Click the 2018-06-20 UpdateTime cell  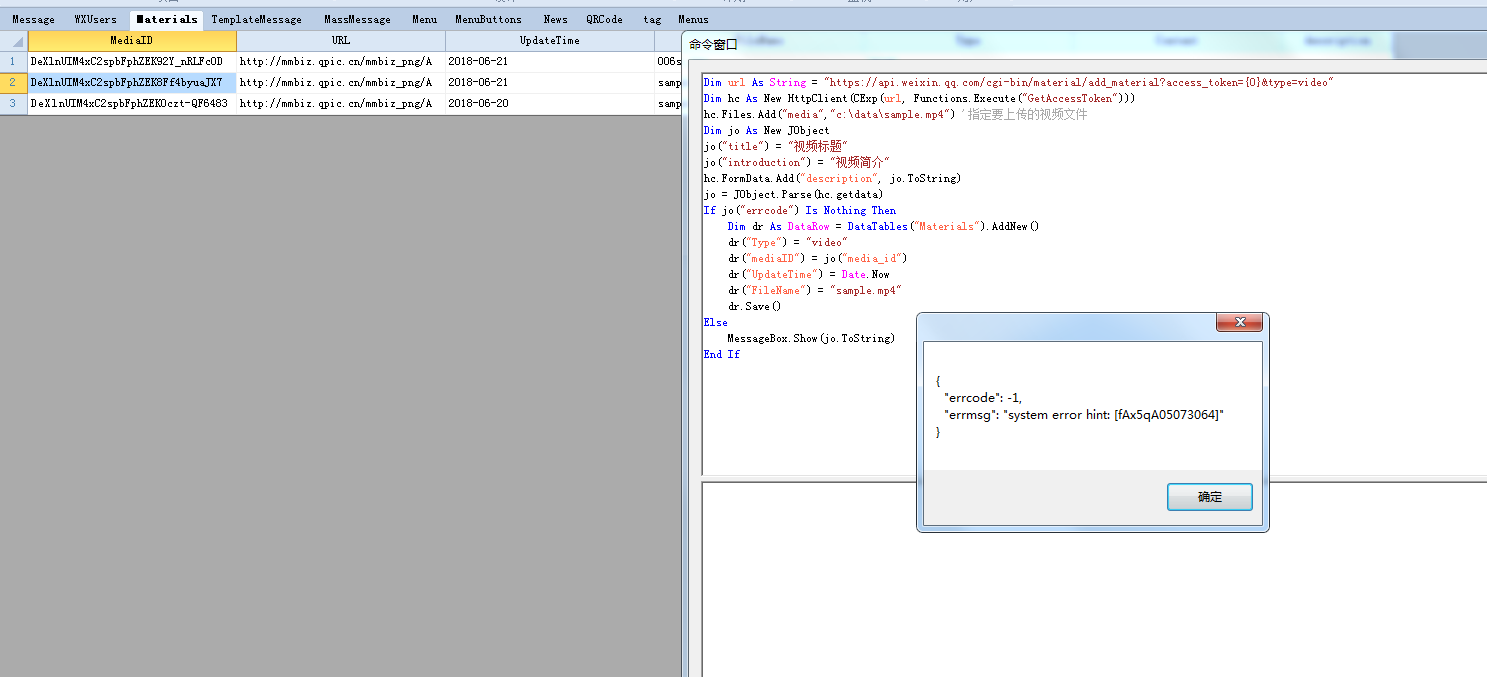pyautogui.click(x=550, y=104)
